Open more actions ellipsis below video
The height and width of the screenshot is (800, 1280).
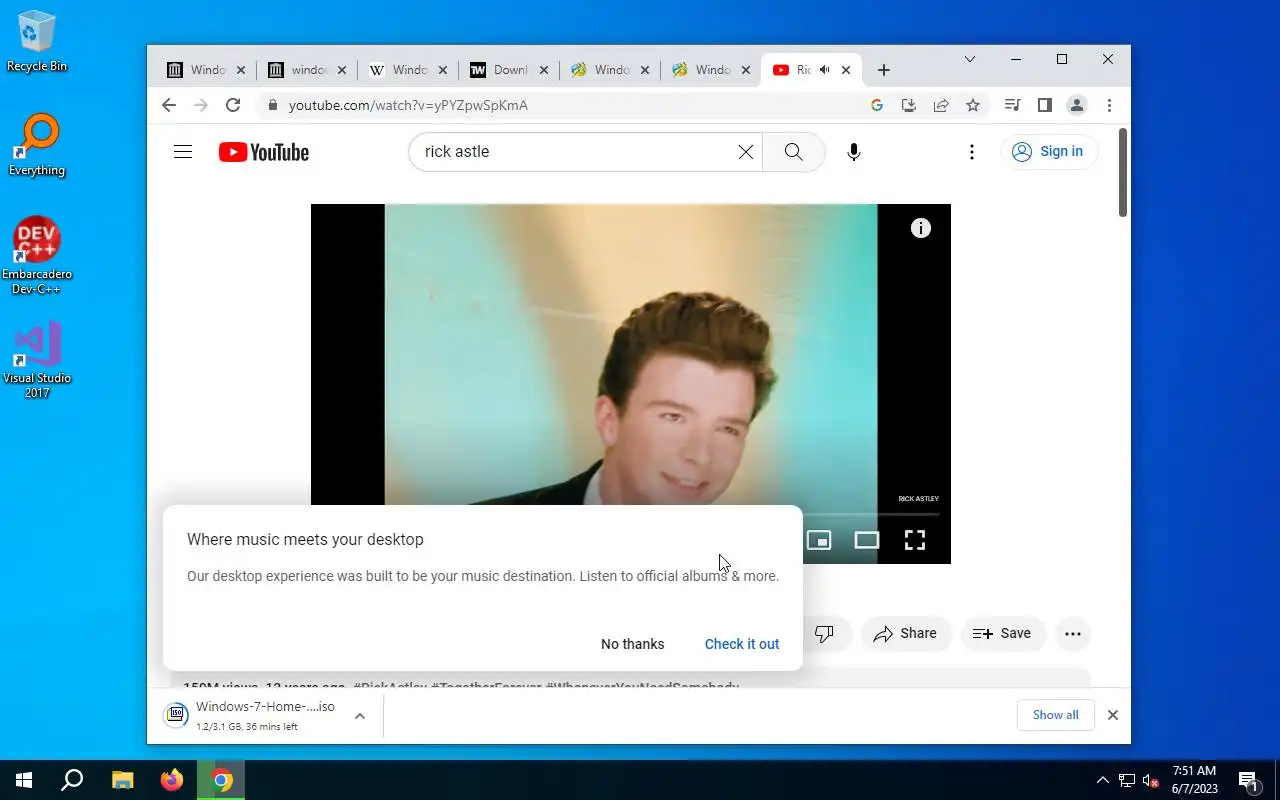coord(1073,633)
